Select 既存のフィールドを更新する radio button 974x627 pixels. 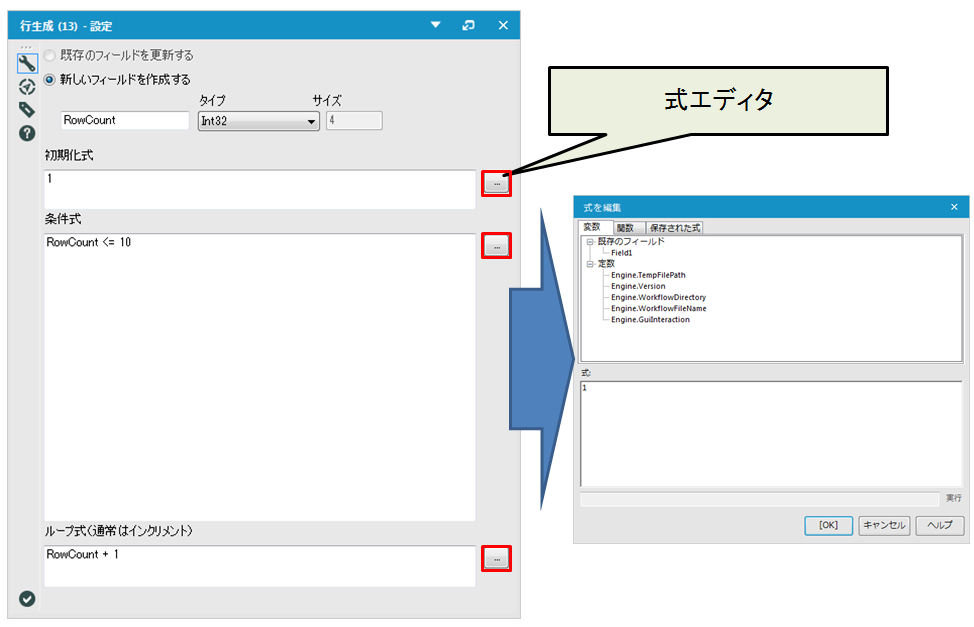[x=50, y=56]
